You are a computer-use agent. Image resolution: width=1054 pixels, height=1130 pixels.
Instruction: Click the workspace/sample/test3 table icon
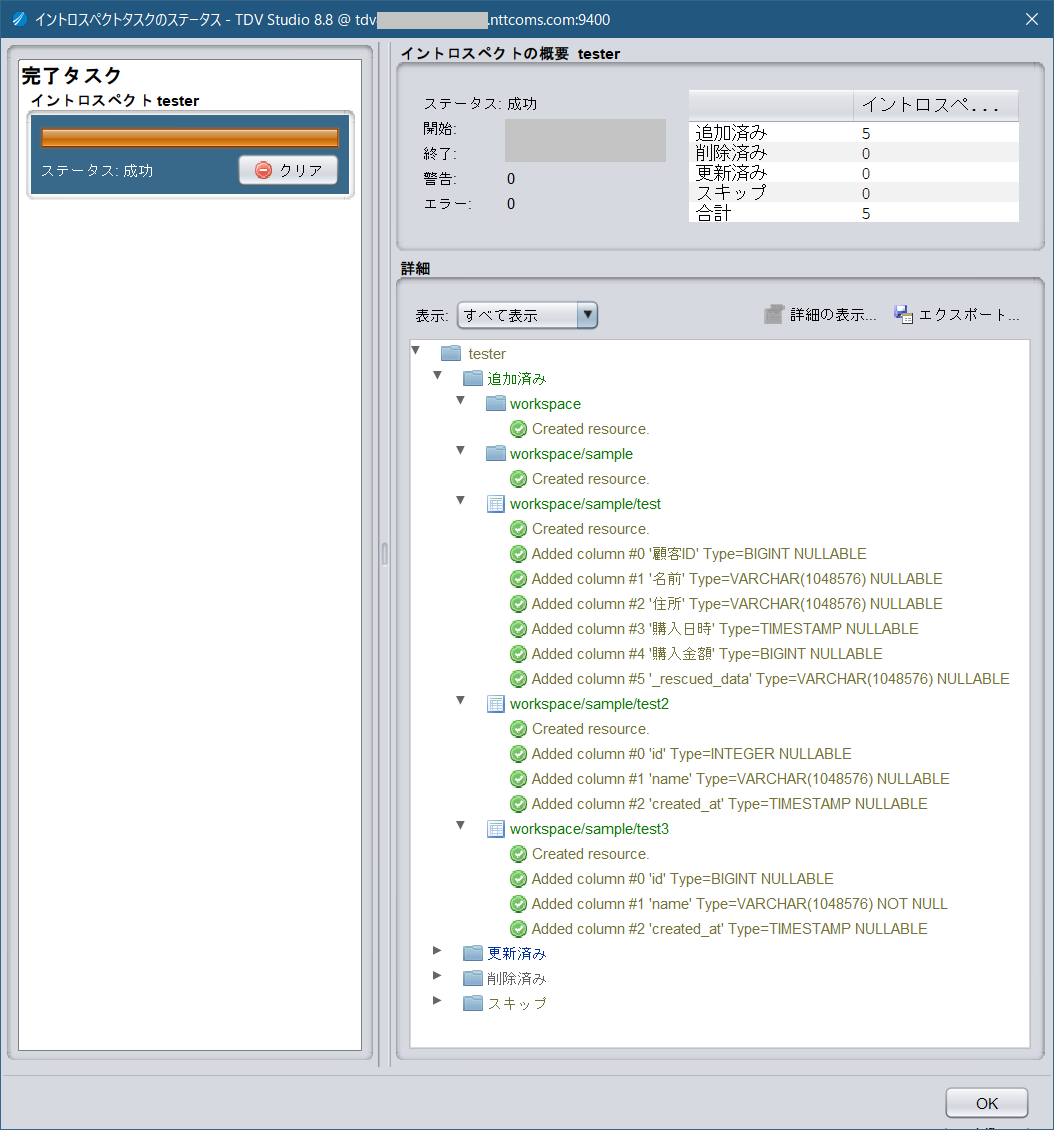click(496, 829)
